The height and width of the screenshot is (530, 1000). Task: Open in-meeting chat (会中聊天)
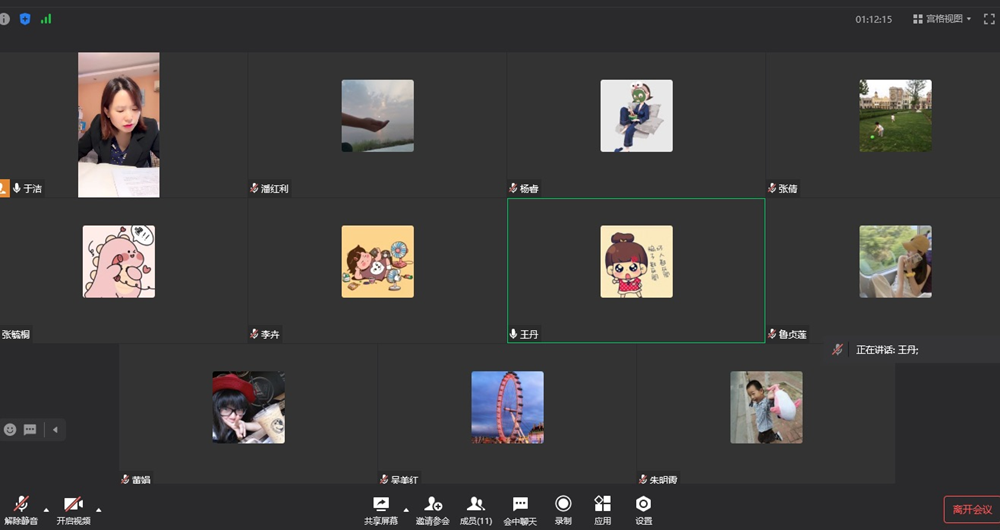pyautogui.click(x=520, y=509)
